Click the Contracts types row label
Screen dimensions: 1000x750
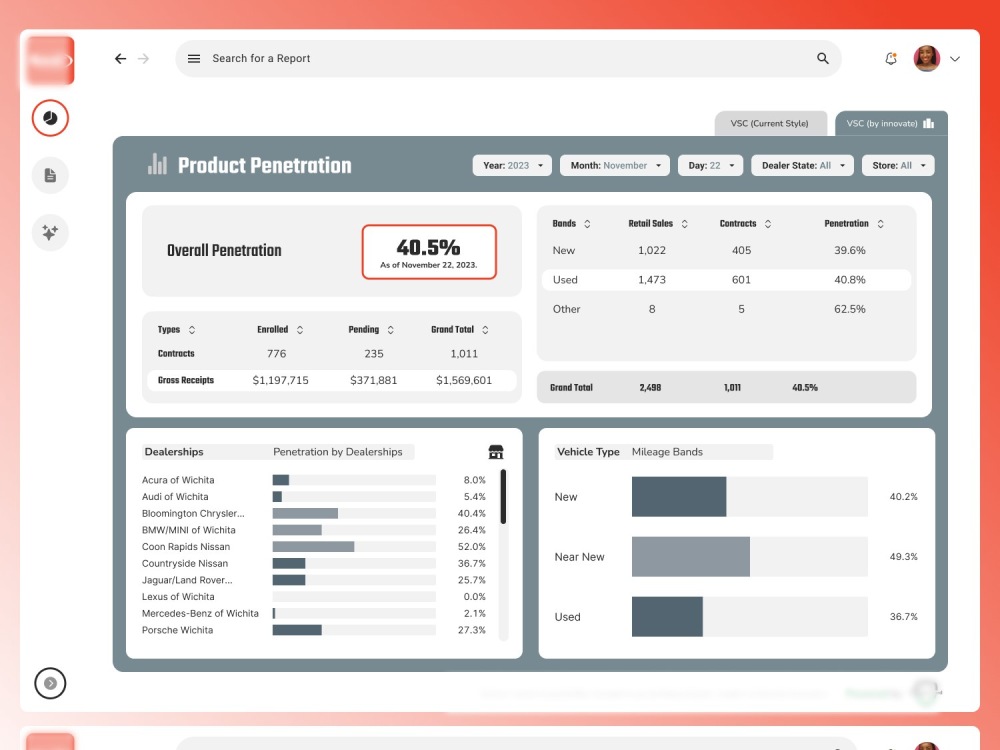click(176, 353)
